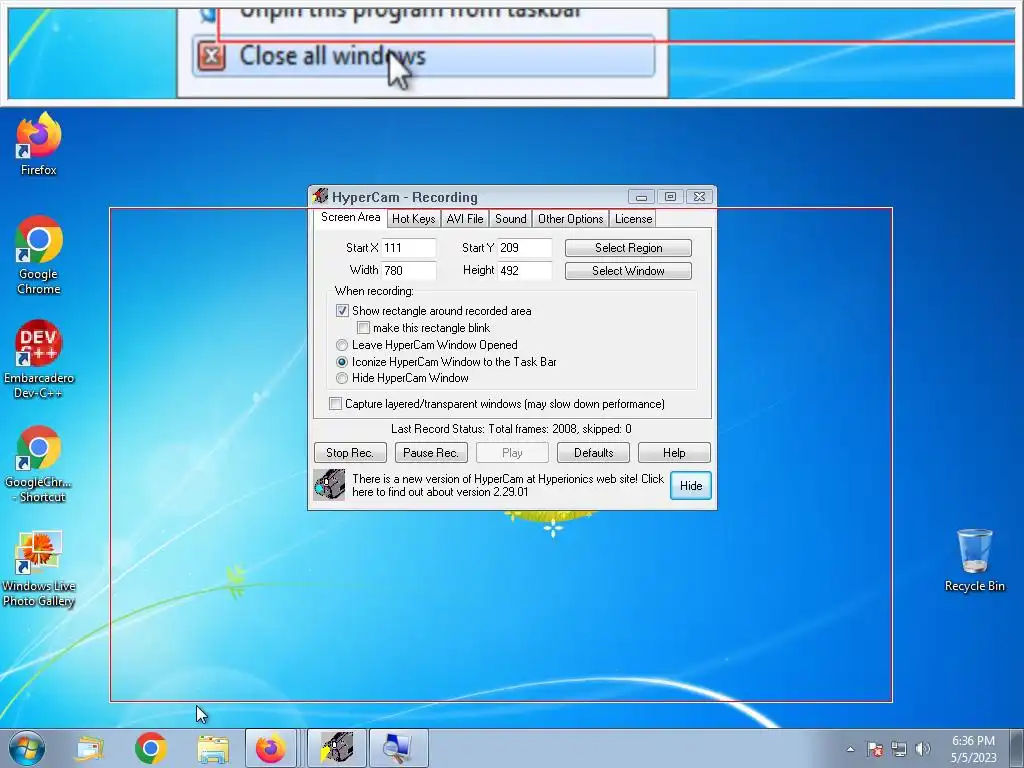
Task: Choose Close all windows menu entry
Action: (424, 56)
